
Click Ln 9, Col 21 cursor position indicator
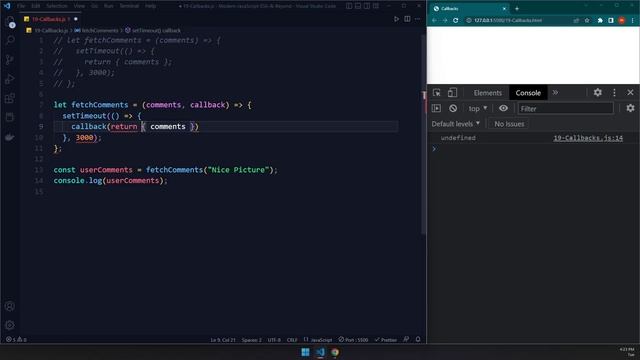click(223, 340)
